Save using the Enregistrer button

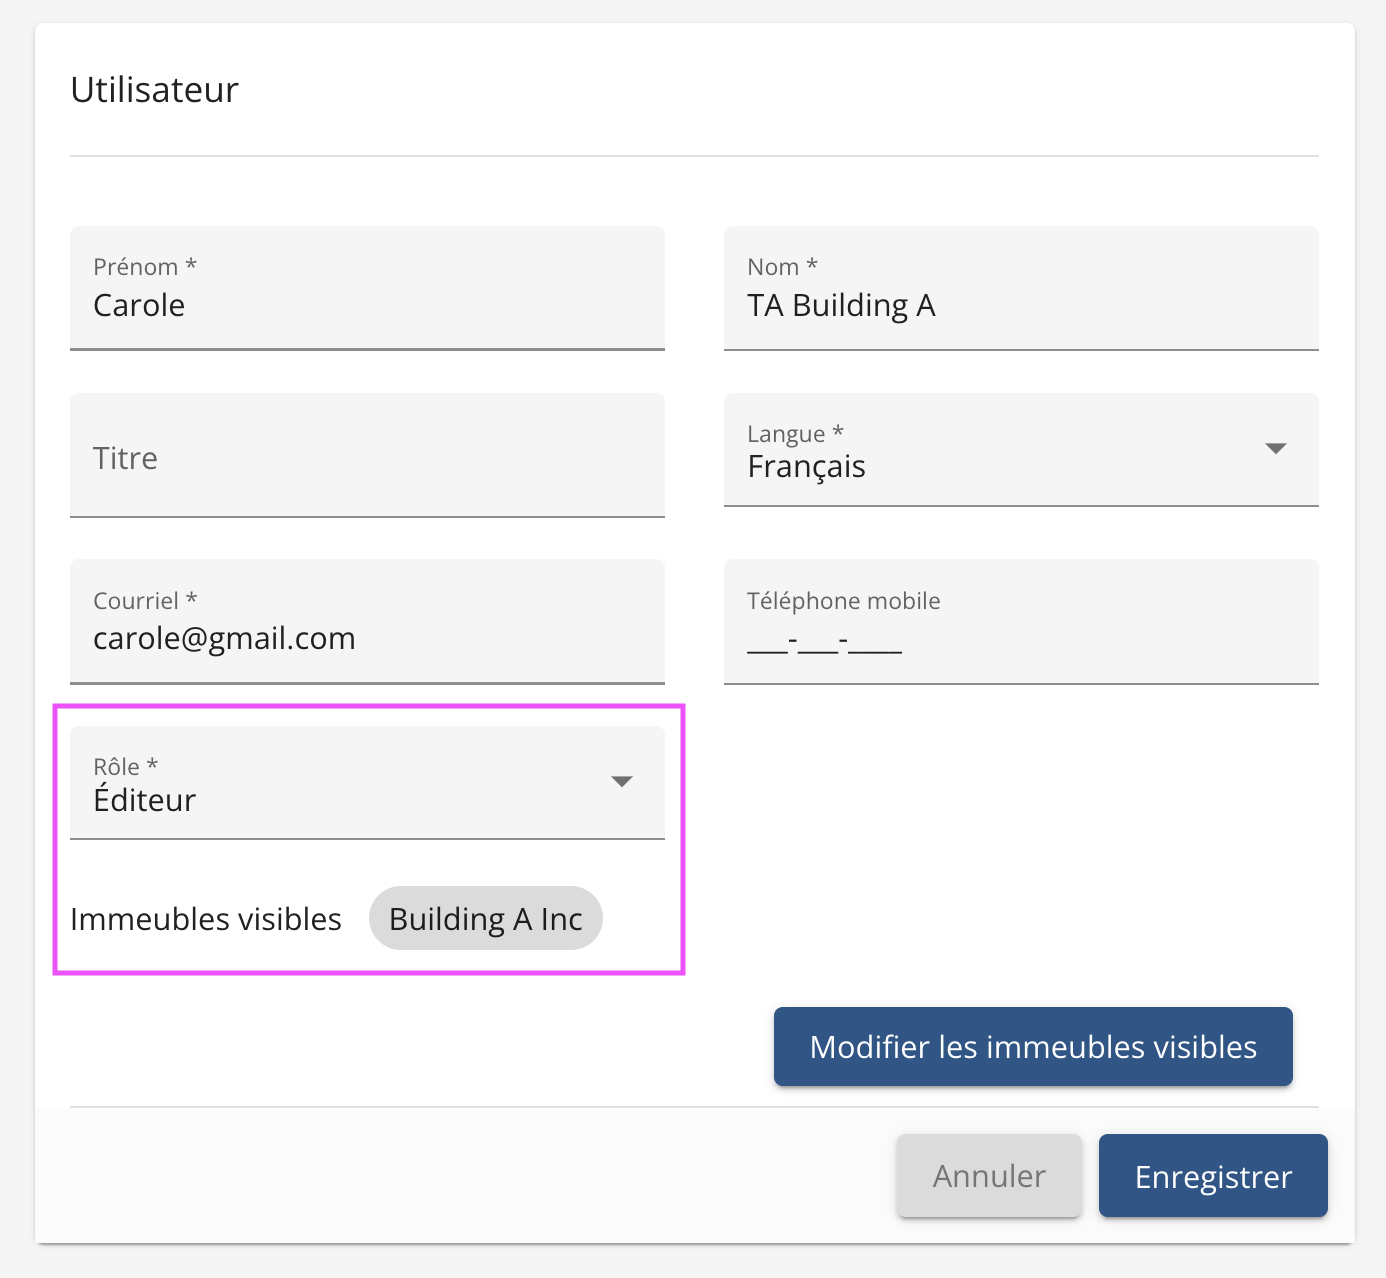point(1213,1176)
